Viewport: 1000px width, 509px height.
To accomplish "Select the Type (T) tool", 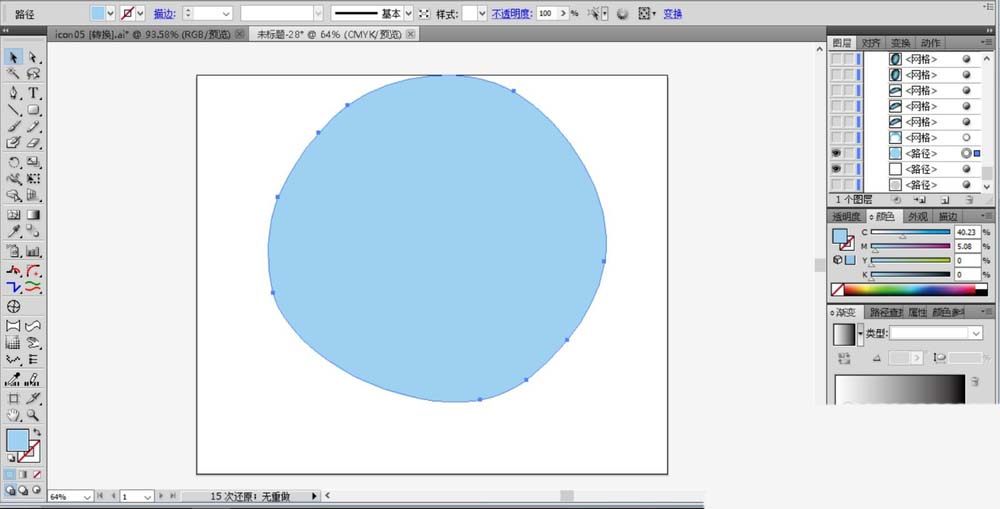I will coord(33,93).
